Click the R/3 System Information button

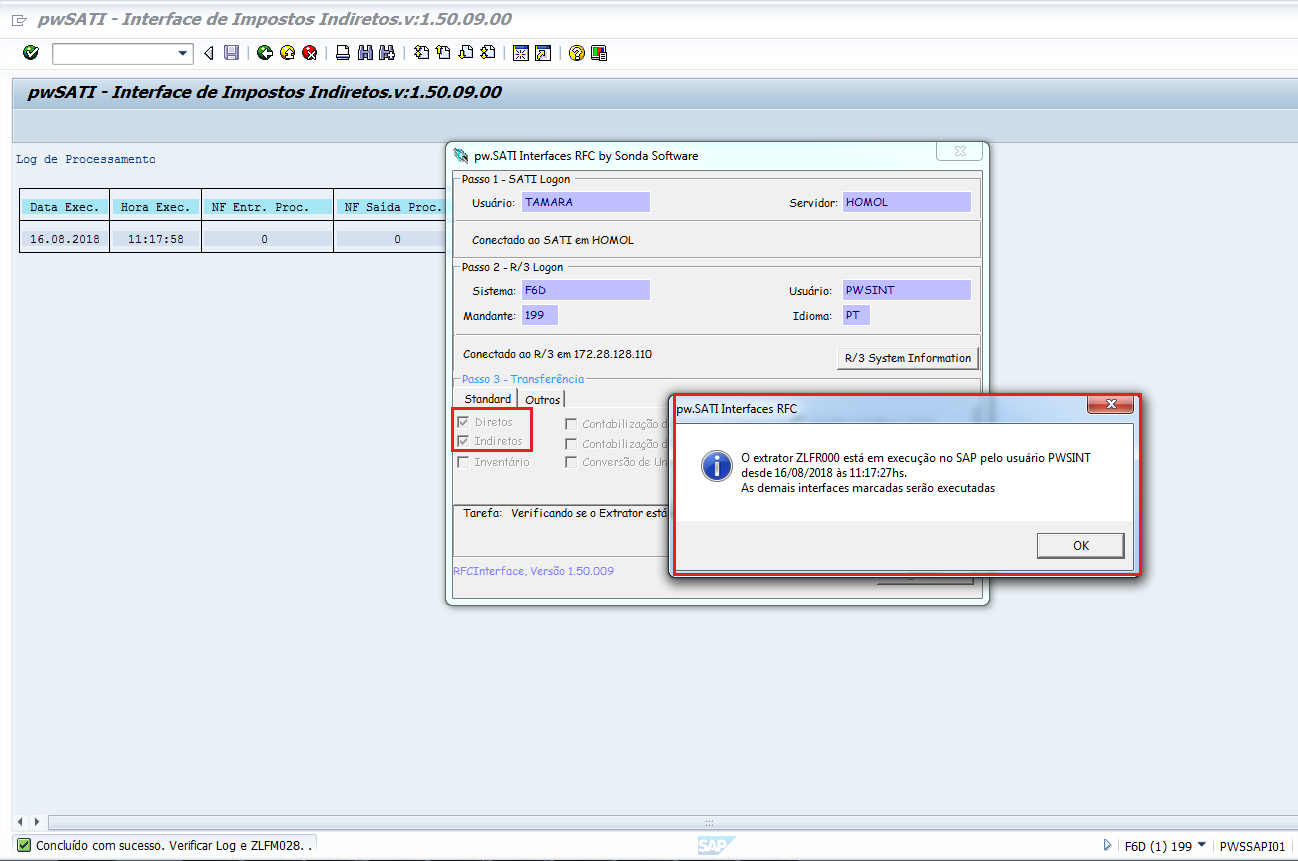[x=907, y=358]
